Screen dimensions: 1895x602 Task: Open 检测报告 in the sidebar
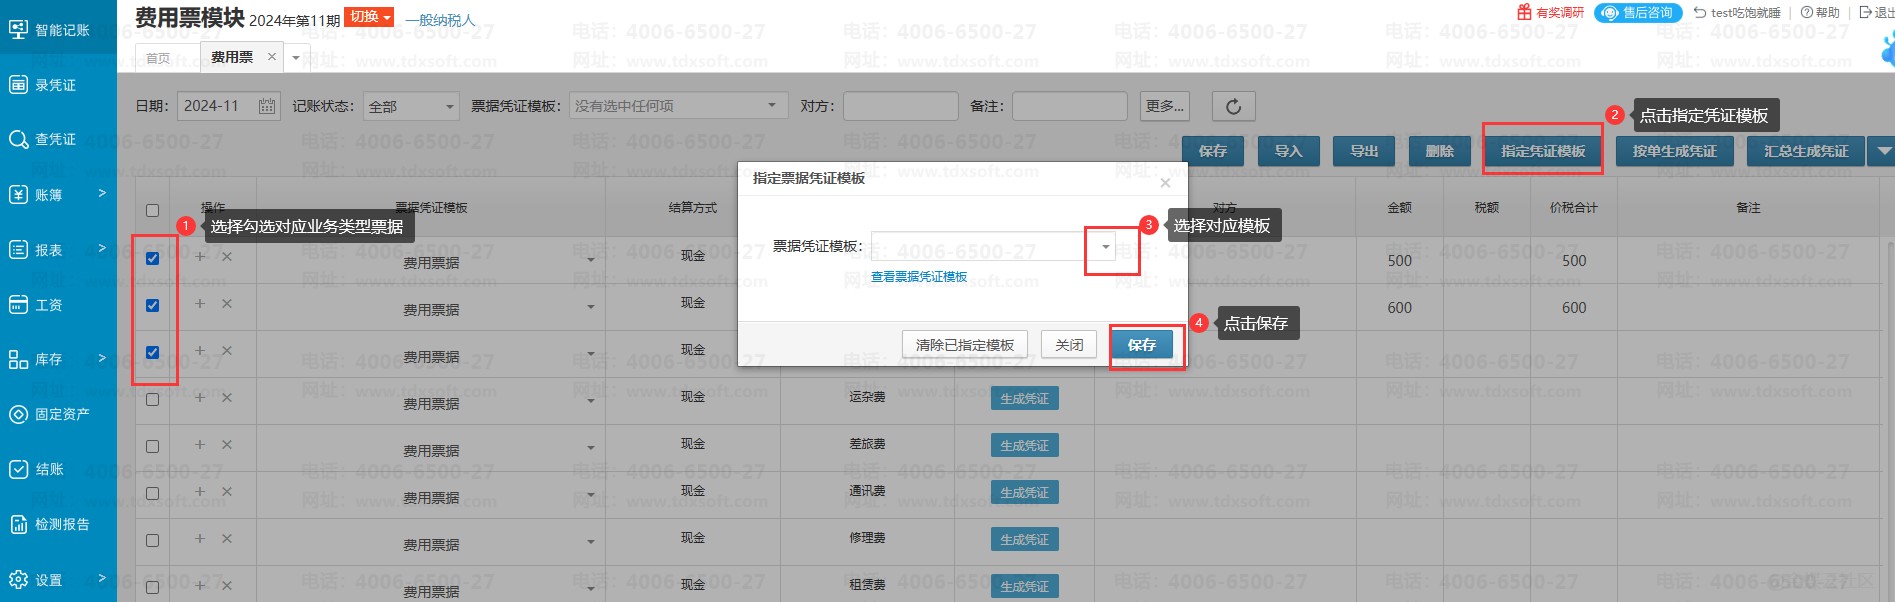(62, 524)
